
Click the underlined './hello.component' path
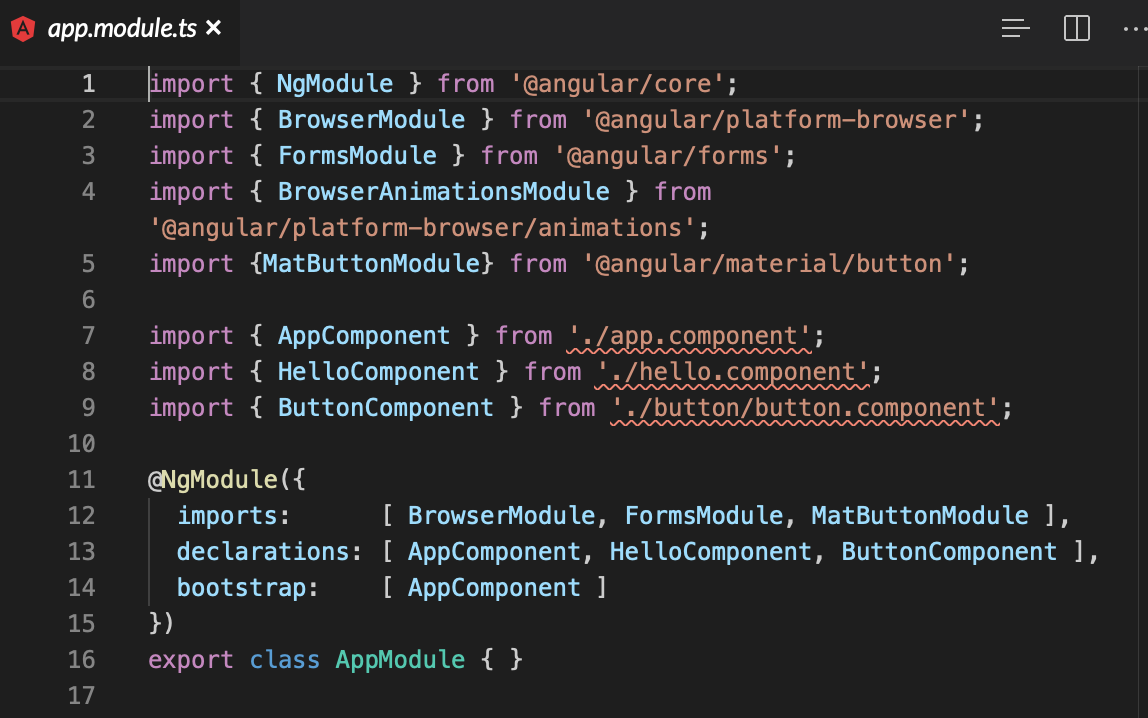click(733, 372)
